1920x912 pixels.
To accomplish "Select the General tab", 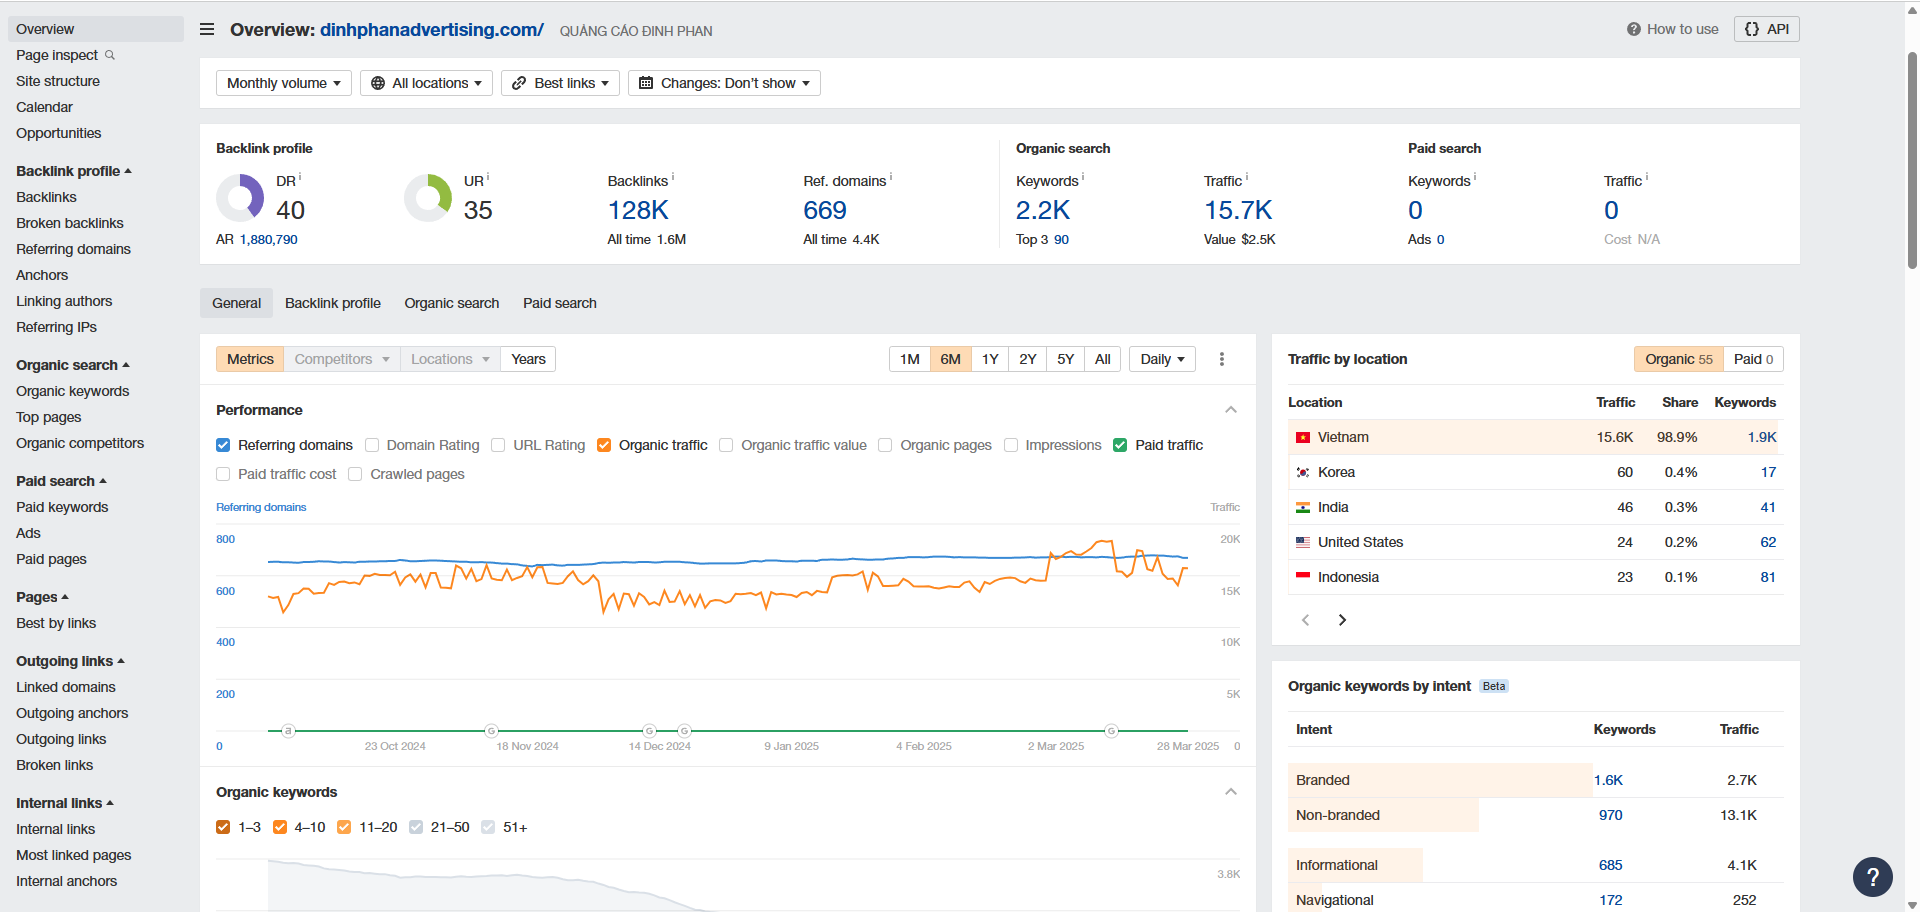I will click(x=236, y=303).
